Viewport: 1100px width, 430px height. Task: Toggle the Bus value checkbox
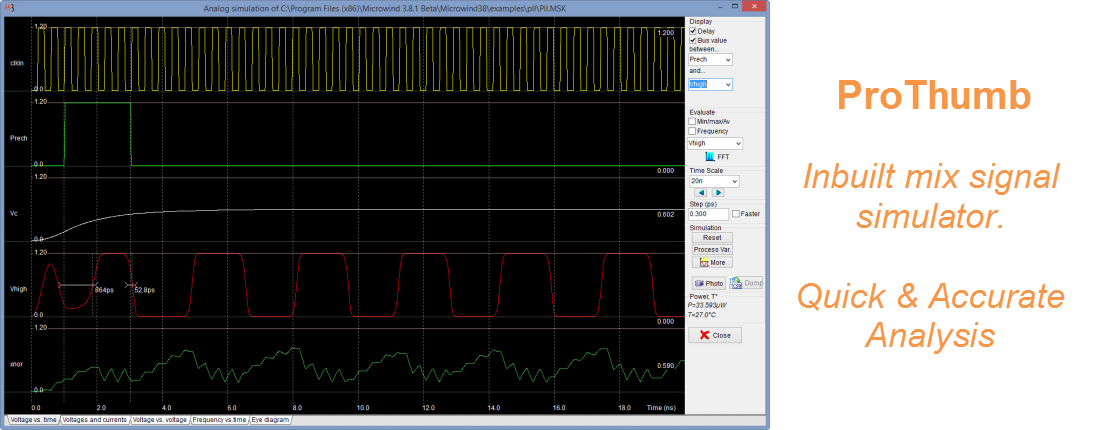coord(693,40)
